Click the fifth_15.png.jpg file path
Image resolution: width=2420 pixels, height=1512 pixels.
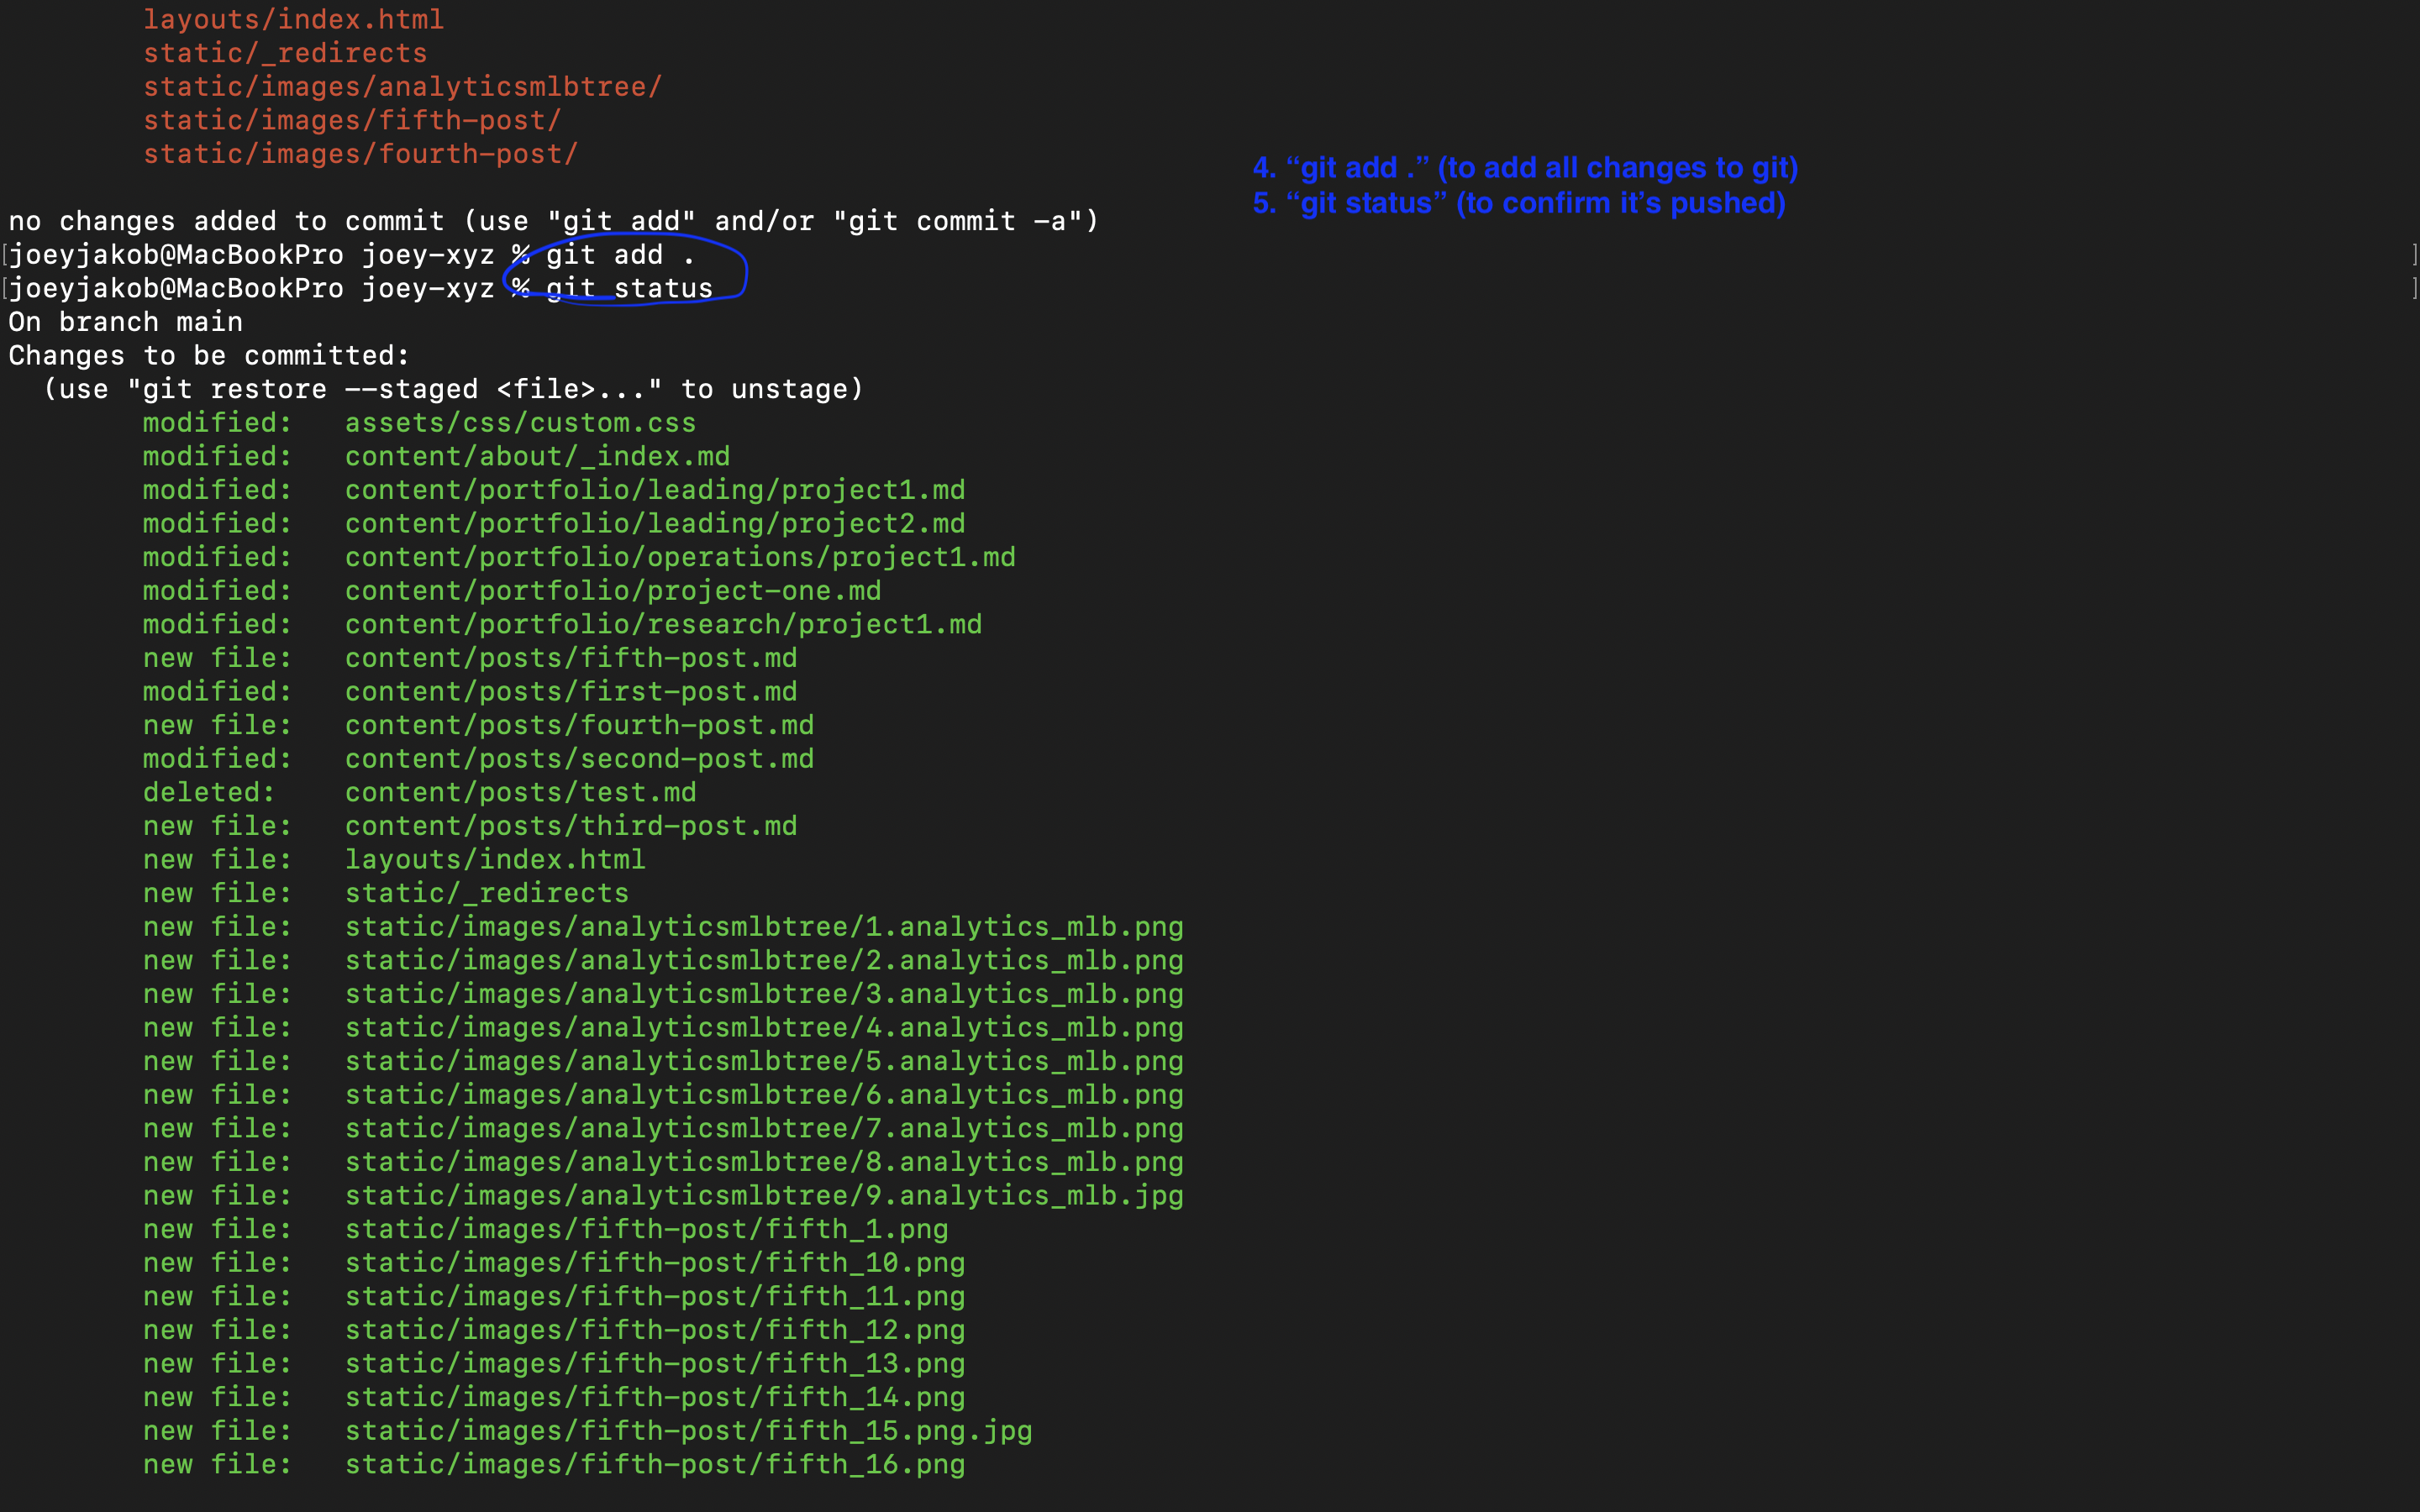[688, 1431]
